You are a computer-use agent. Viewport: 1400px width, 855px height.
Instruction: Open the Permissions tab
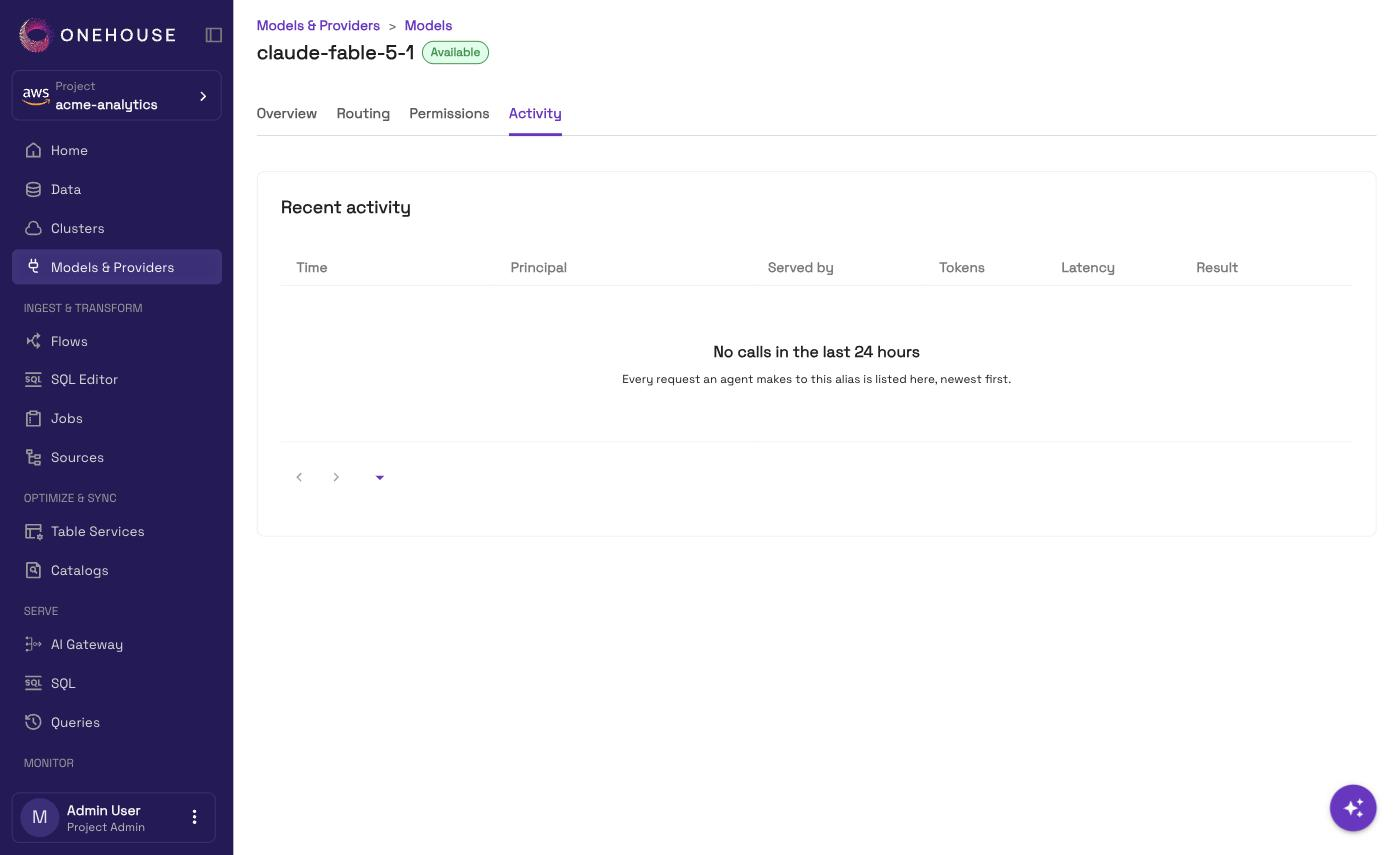(449, 113)
